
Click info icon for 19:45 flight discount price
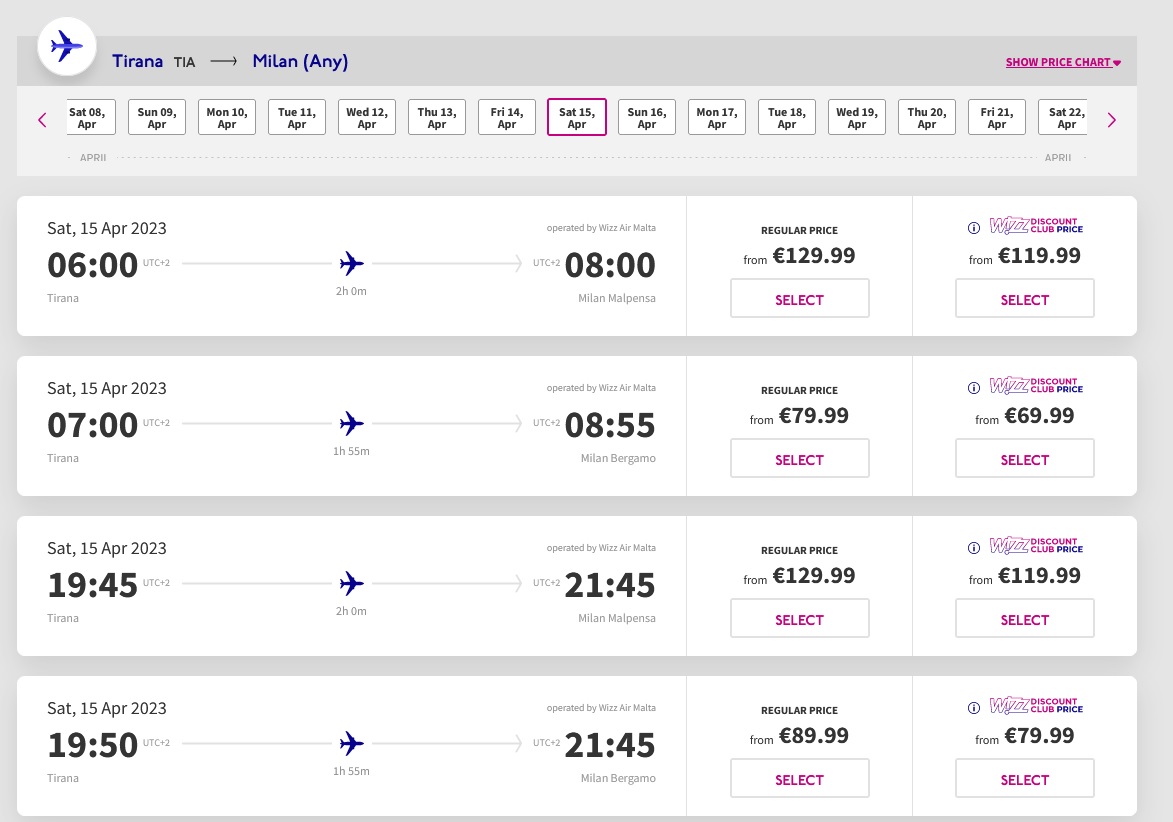coord(974,548)
